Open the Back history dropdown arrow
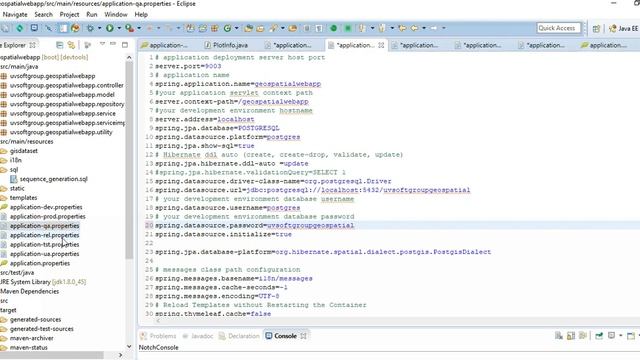 (x=424, y=28)
